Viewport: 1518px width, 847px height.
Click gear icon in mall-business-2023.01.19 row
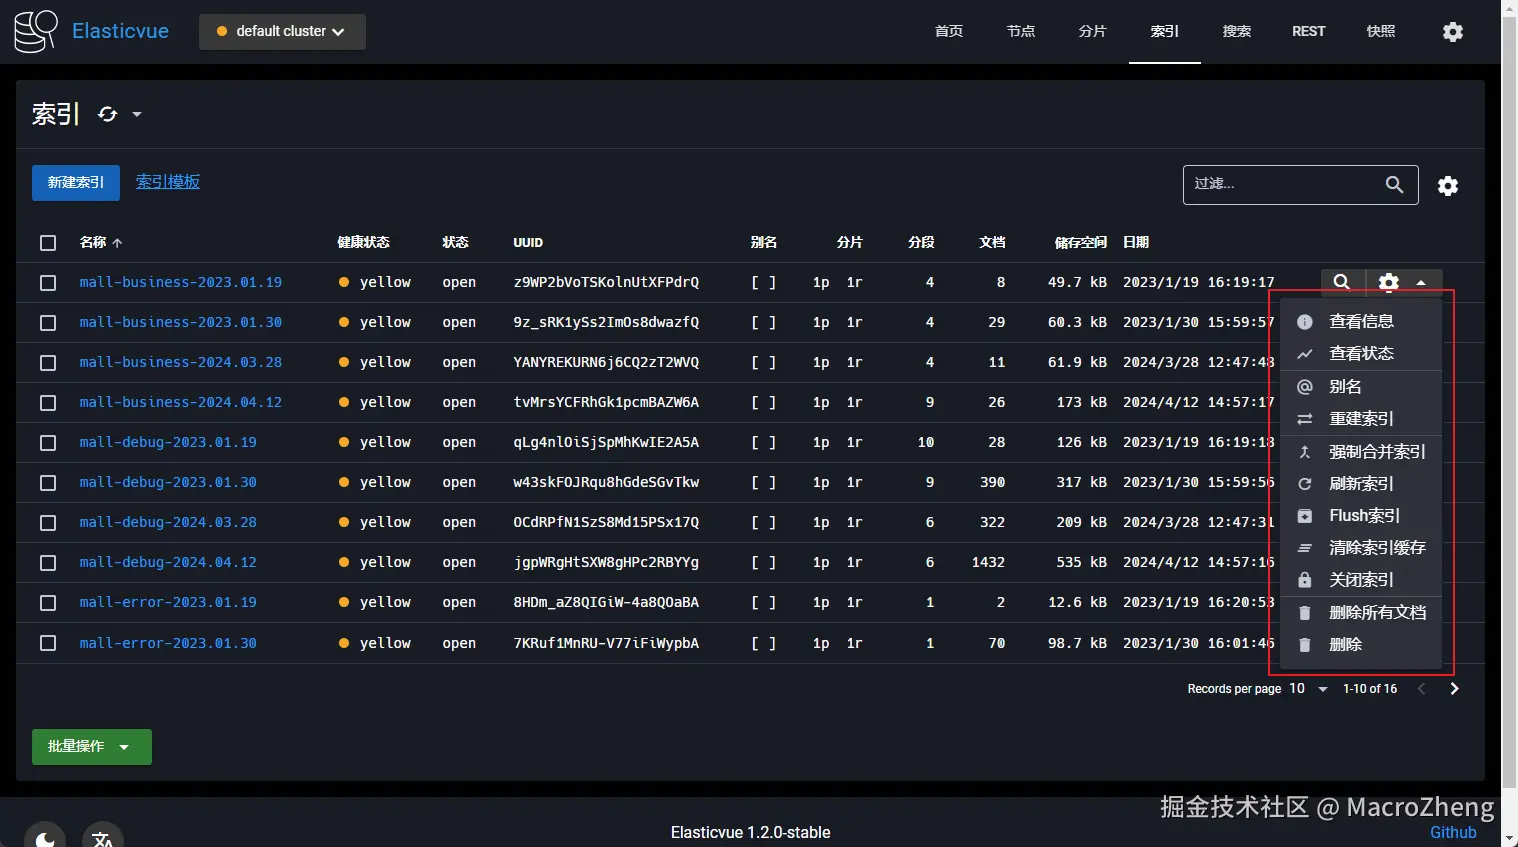1389,282
